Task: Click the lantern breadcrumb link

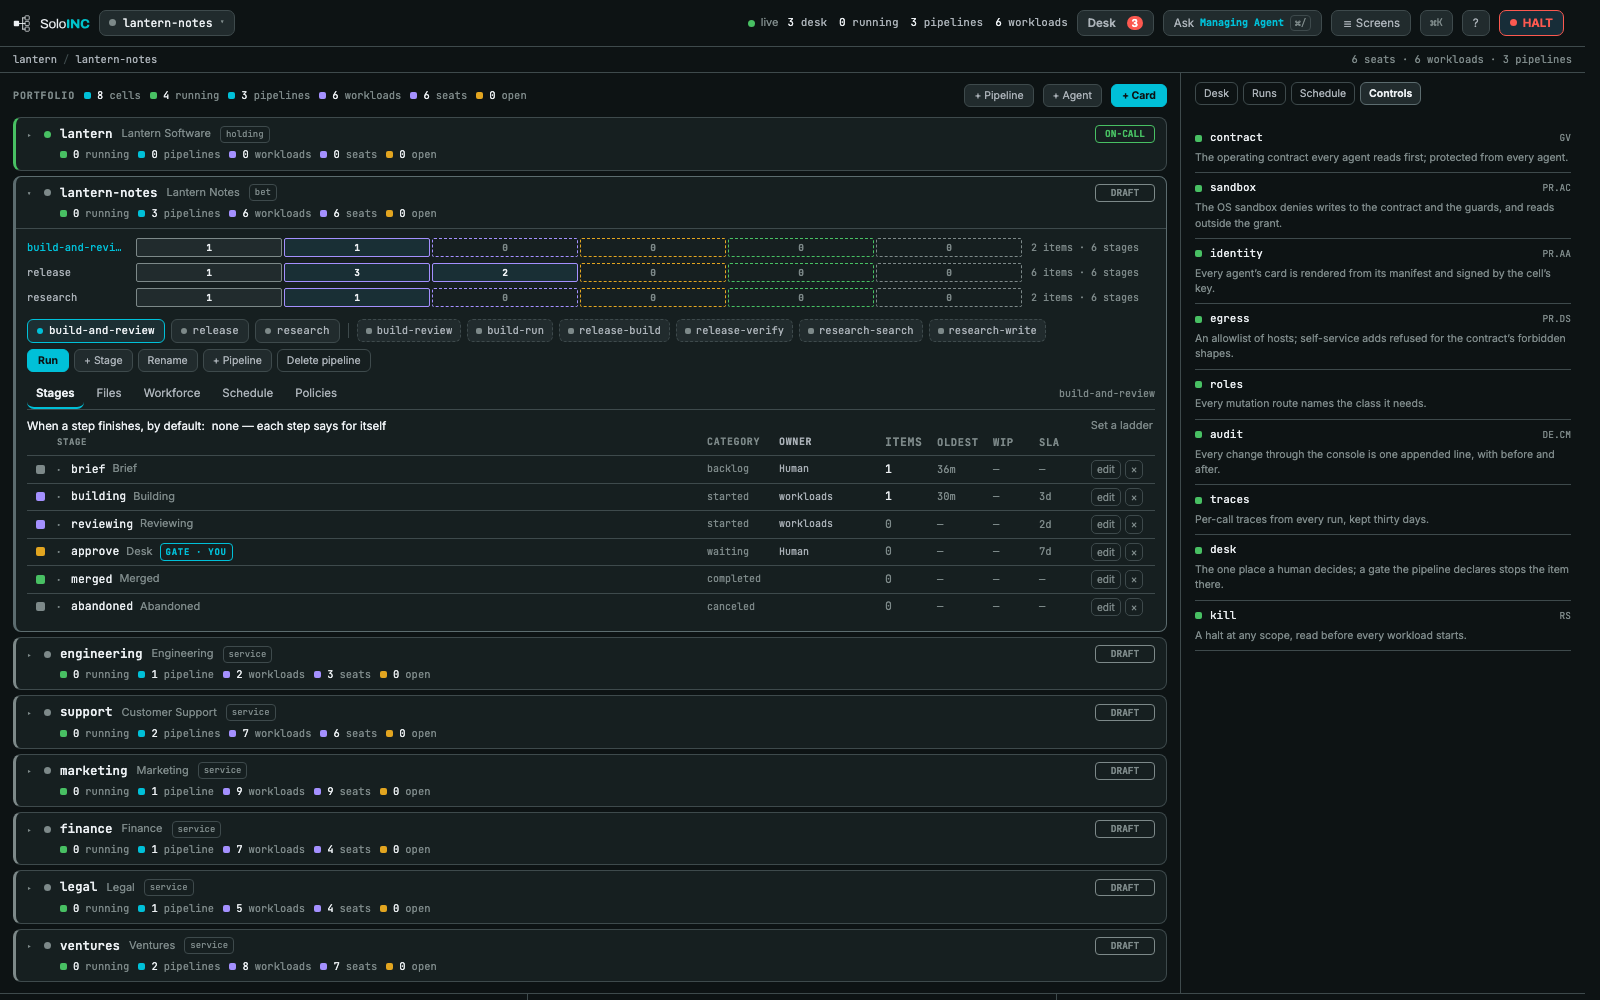Action: pyautogui.click(x=35, y=60)
